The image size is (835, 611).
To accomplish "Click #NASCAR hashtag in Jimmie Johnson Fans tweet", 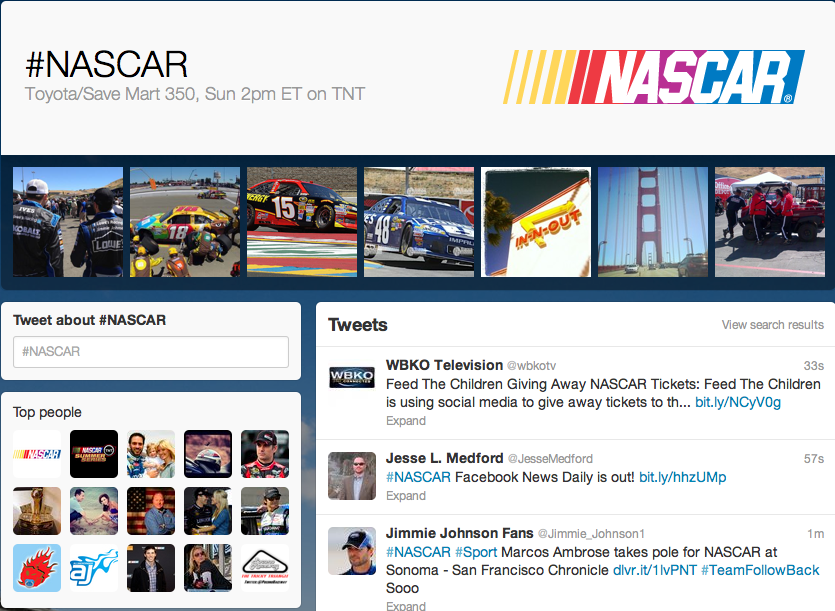I will tap(419, 552).
